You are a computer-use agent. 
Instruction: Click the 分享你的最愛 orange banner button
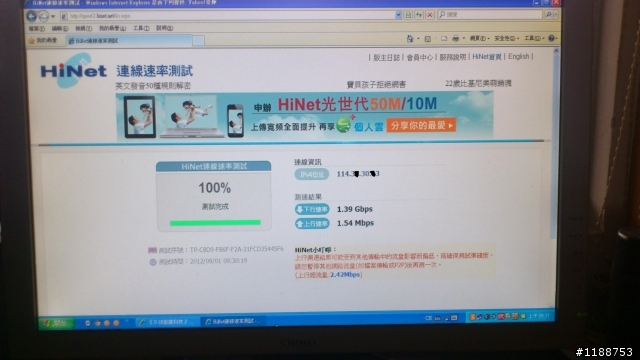coord(421,125)
